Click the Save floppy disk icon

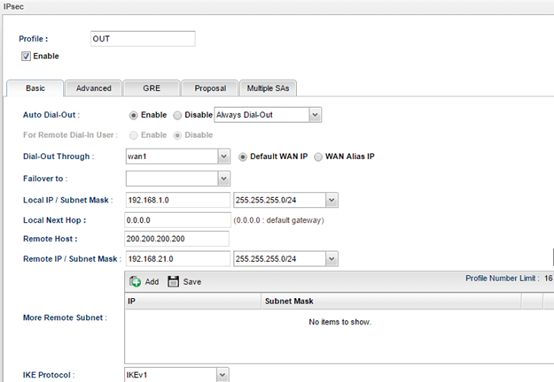point(173,282)
